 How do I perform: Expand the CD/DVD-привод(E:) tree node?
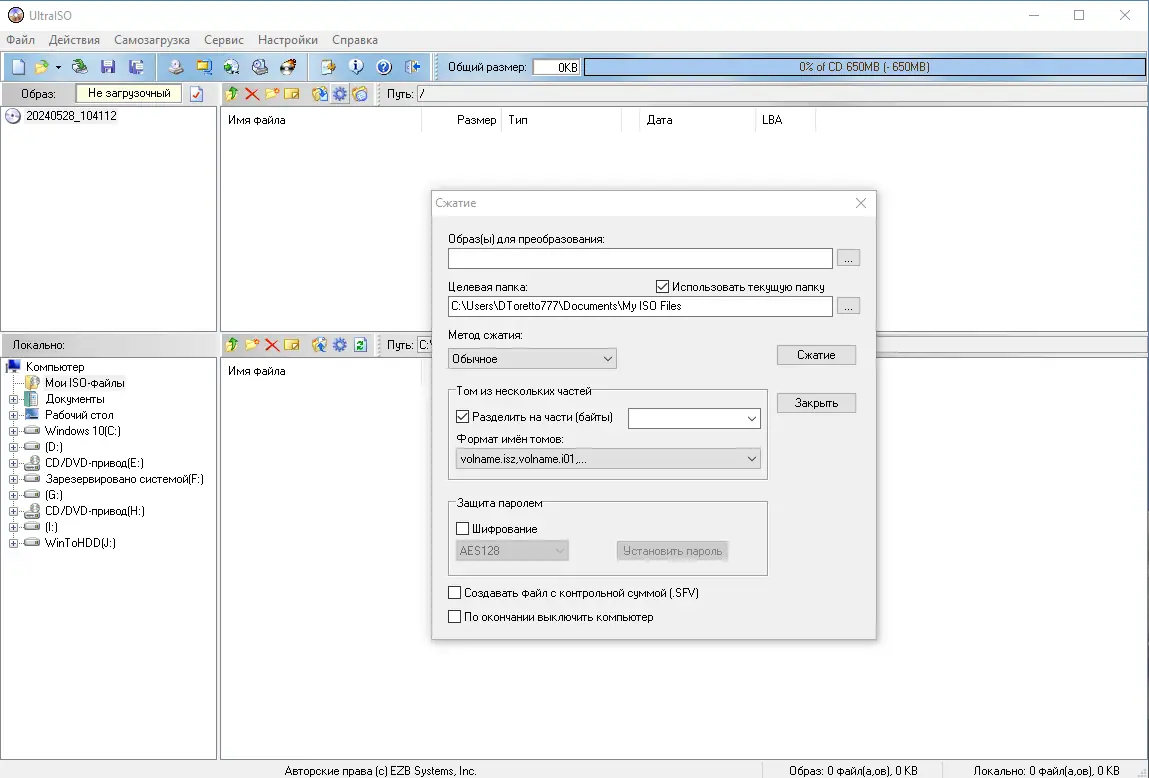[13, 464]
